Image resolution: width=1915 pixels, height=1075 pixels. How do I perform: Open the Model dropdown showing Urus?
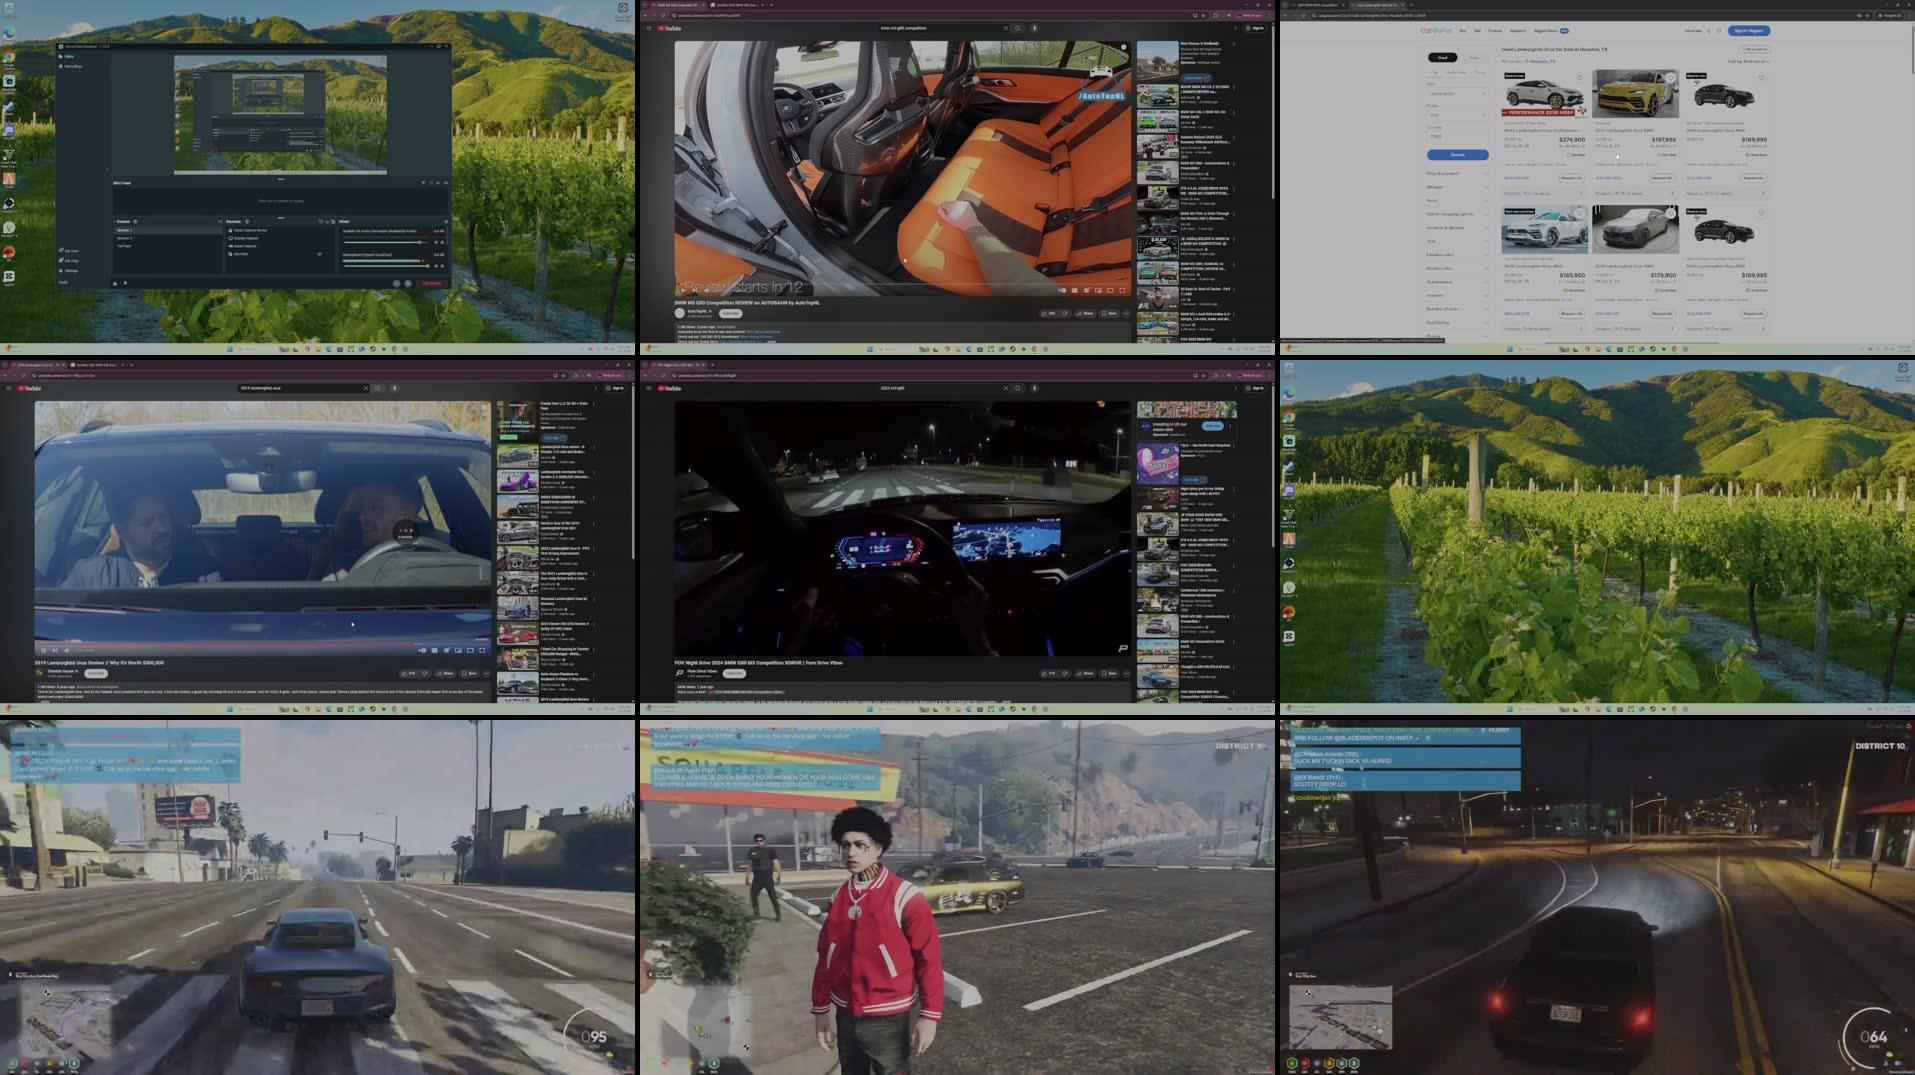pos(1457,115)
